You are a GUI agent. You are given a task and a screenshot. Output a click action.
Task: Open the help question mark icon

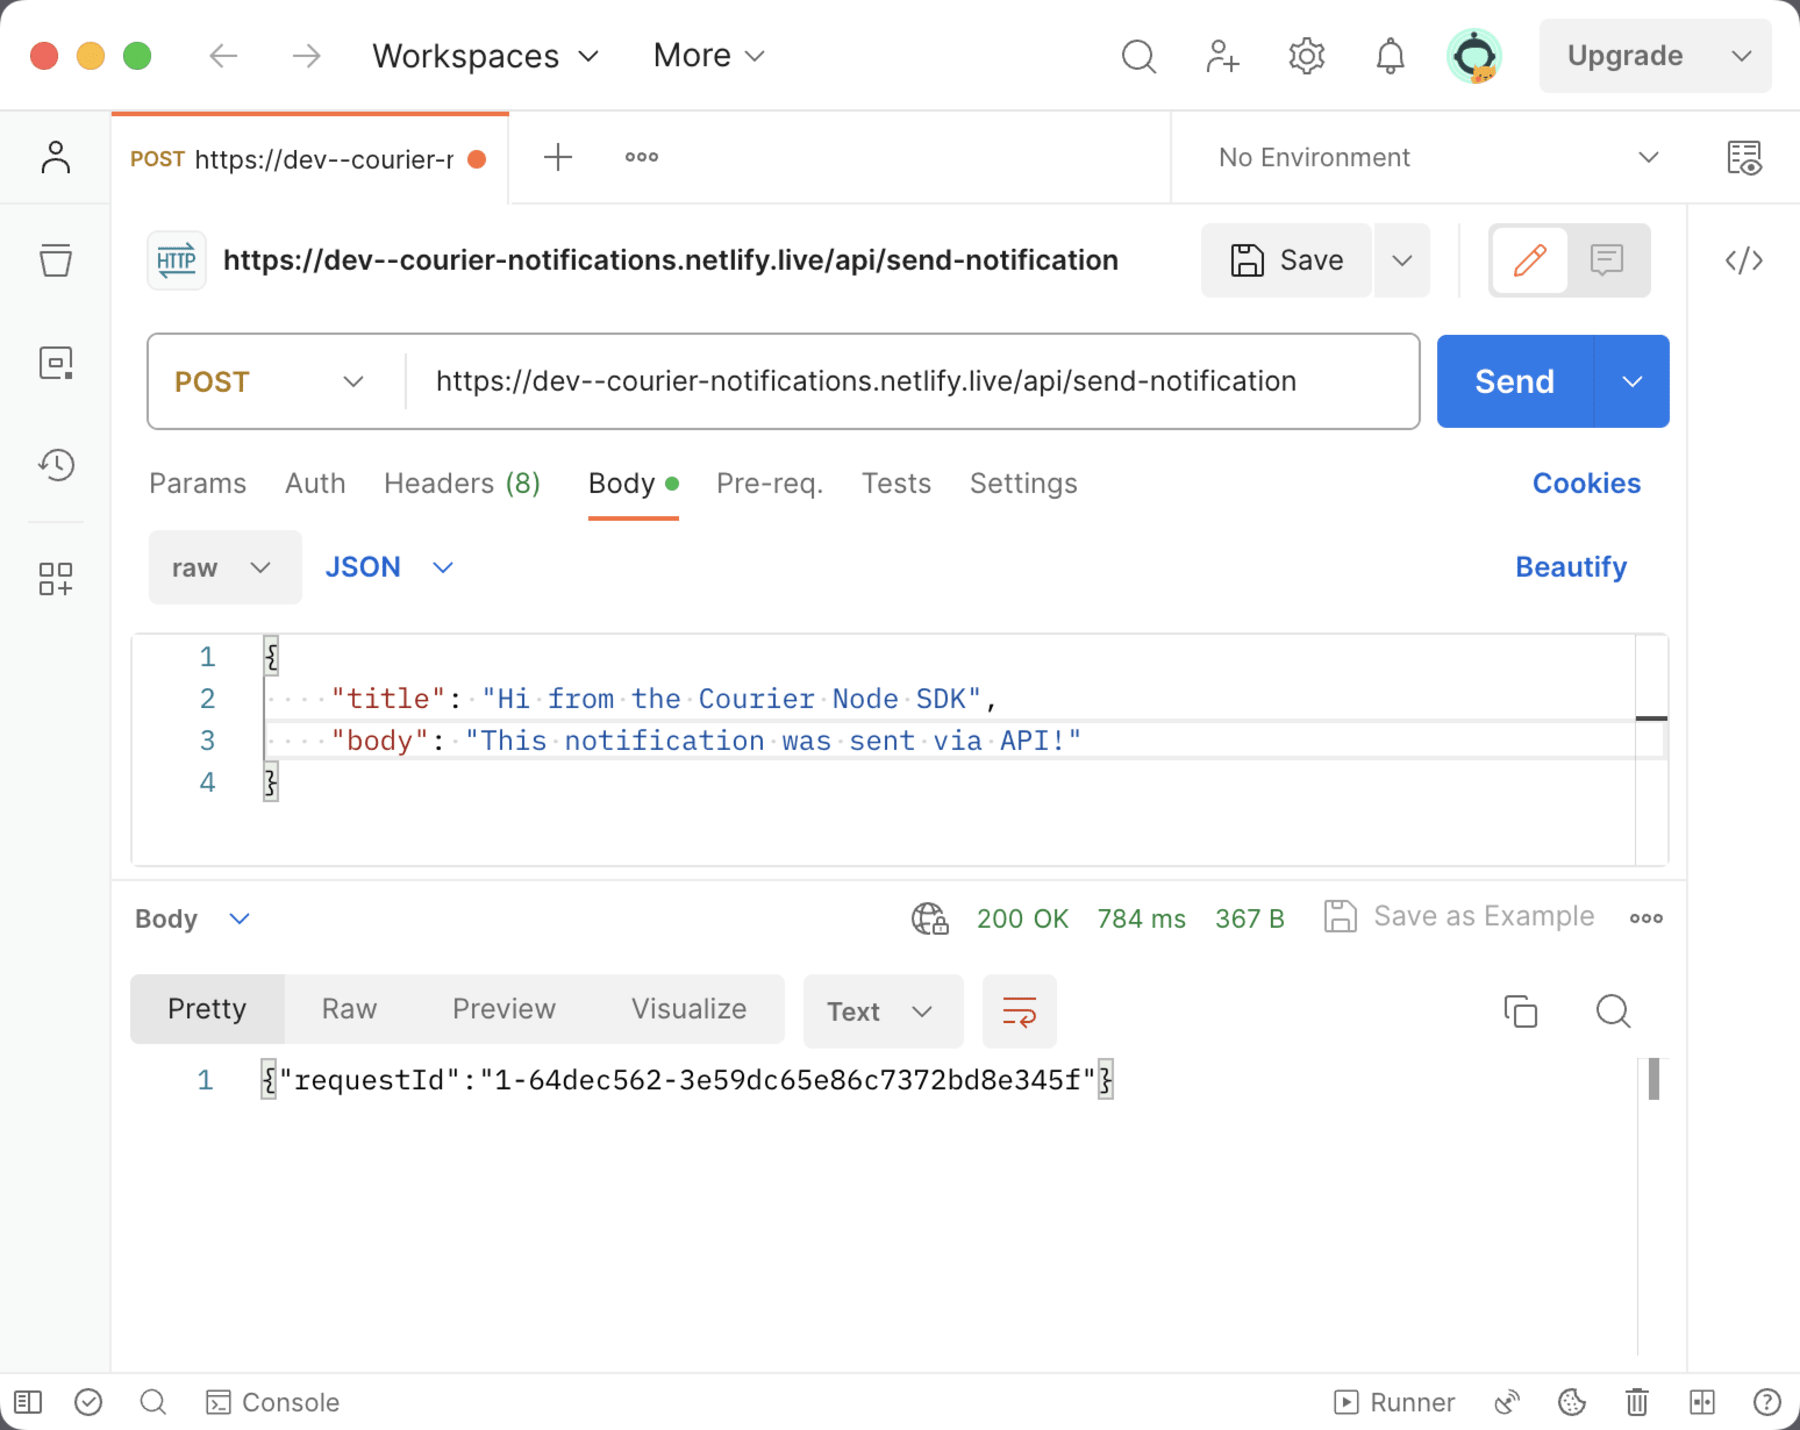coord(1767,1402)
